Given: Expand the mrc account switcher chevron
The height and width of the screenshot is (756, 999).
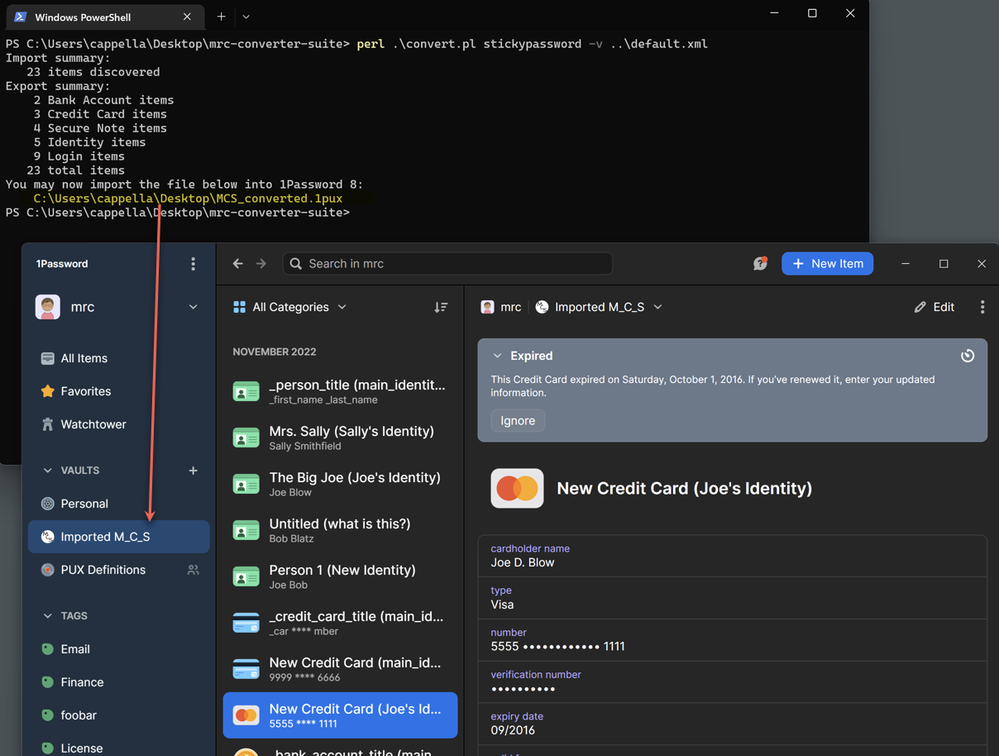Looking at the screenshot, I should [x=193, y=307].
